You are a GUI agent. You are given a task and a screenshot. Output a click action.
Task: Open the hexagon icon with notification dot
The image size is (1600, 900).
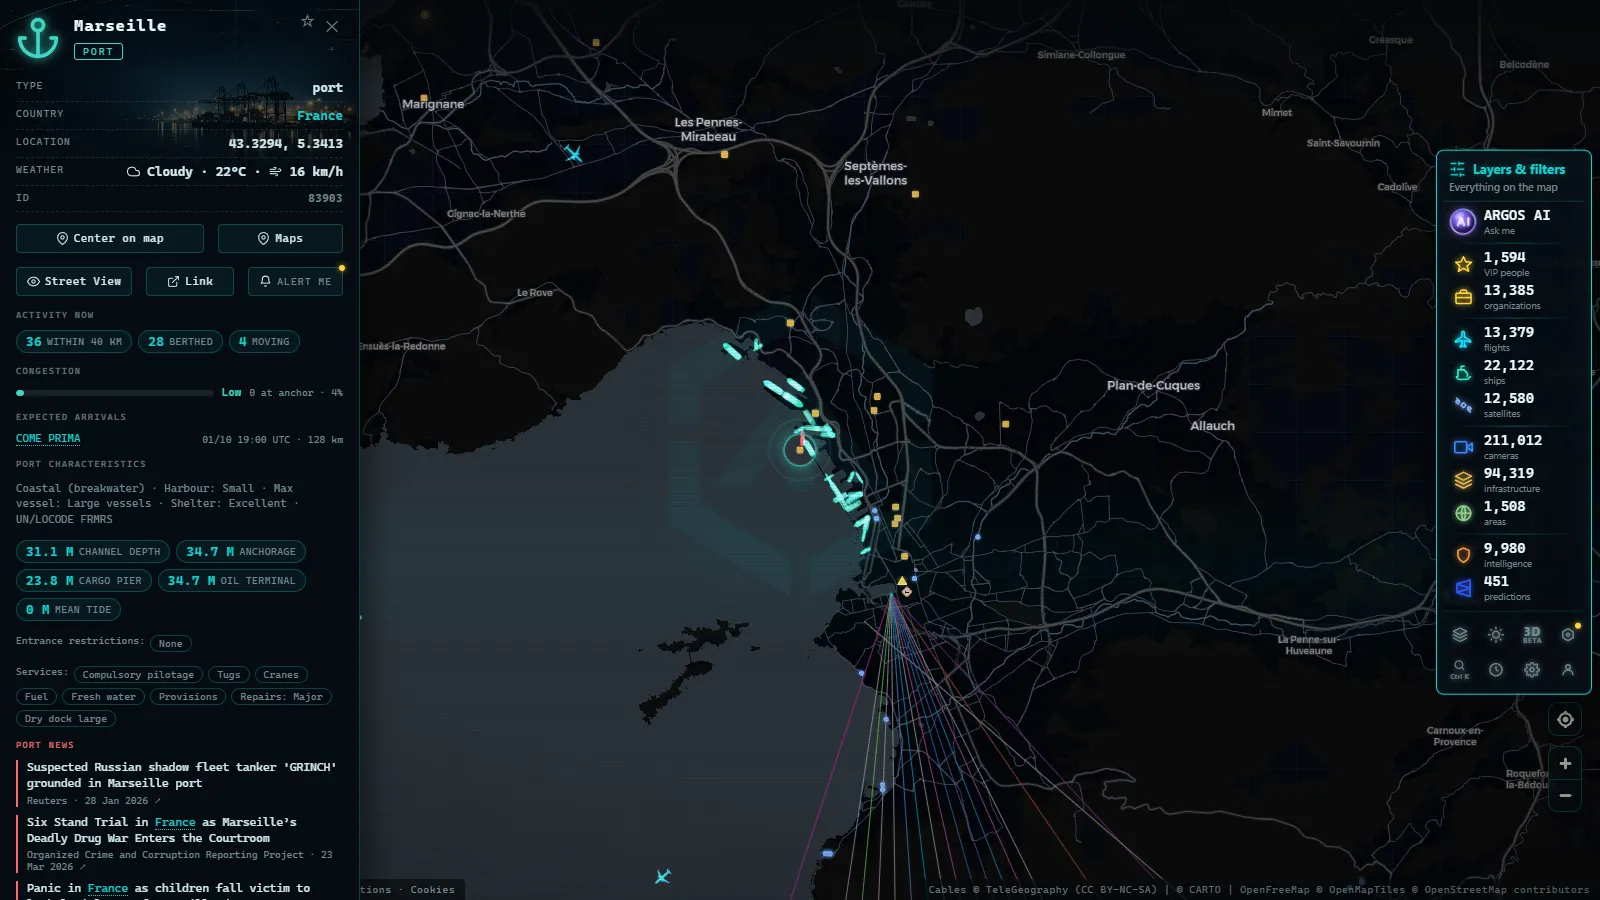(x=1568, y=634)
